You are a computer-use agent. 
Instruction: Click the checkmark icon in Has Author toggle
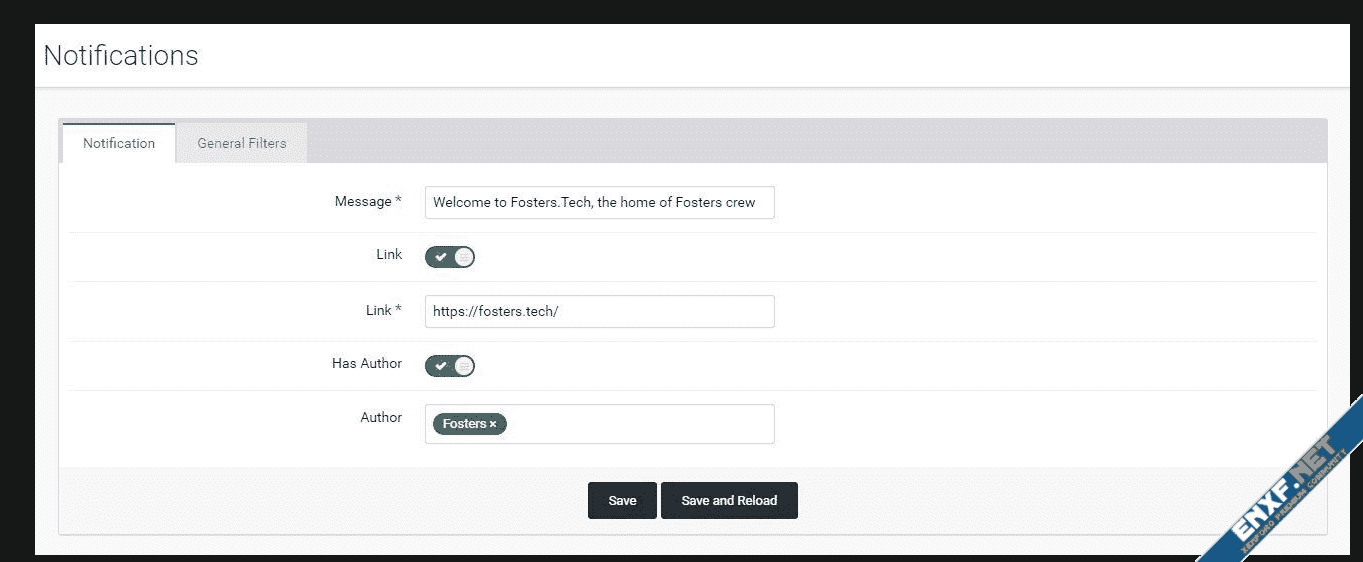(440, 366)
